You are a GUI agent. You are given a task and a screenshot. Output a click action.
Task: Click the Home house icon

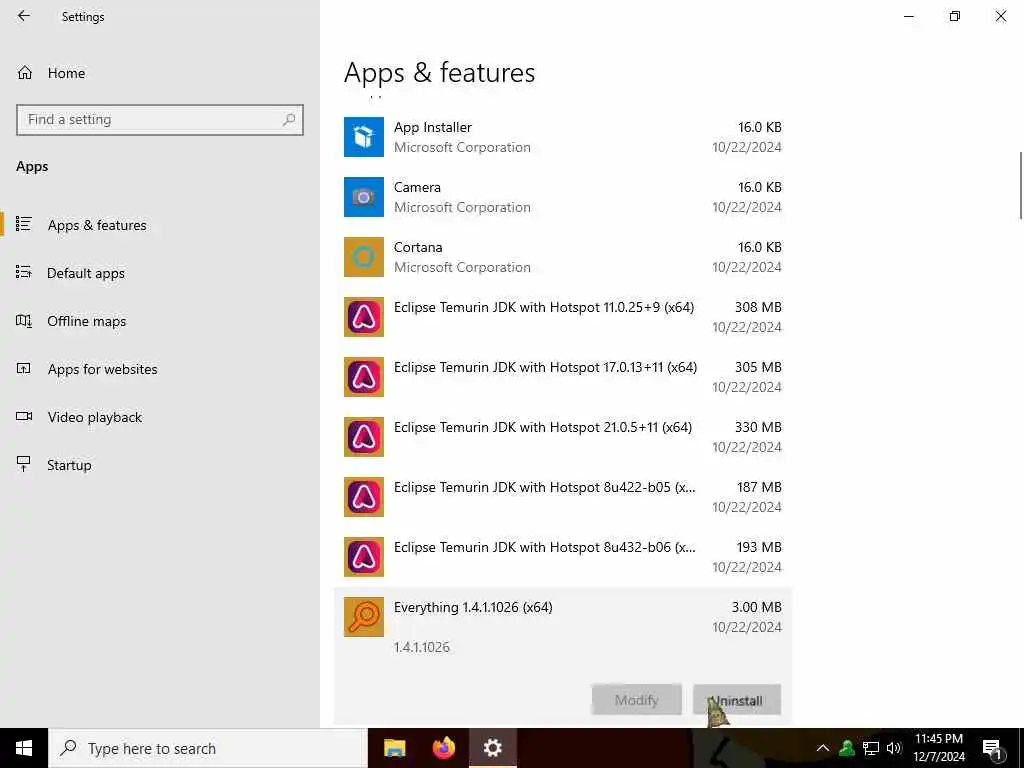point(25,73)
